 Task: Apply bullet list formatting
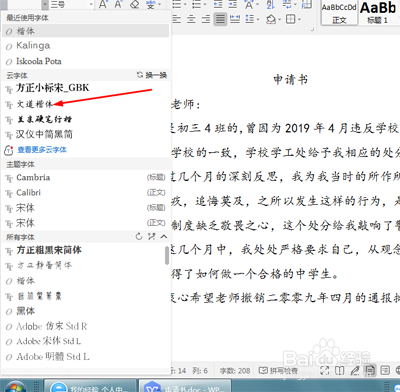click(x=177, y=4)
